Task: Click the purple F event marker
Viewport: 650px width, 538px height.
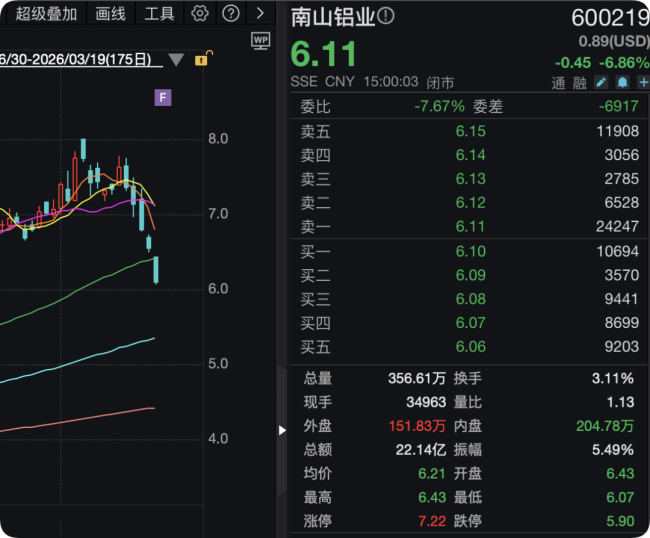Action: click(163, 98)
